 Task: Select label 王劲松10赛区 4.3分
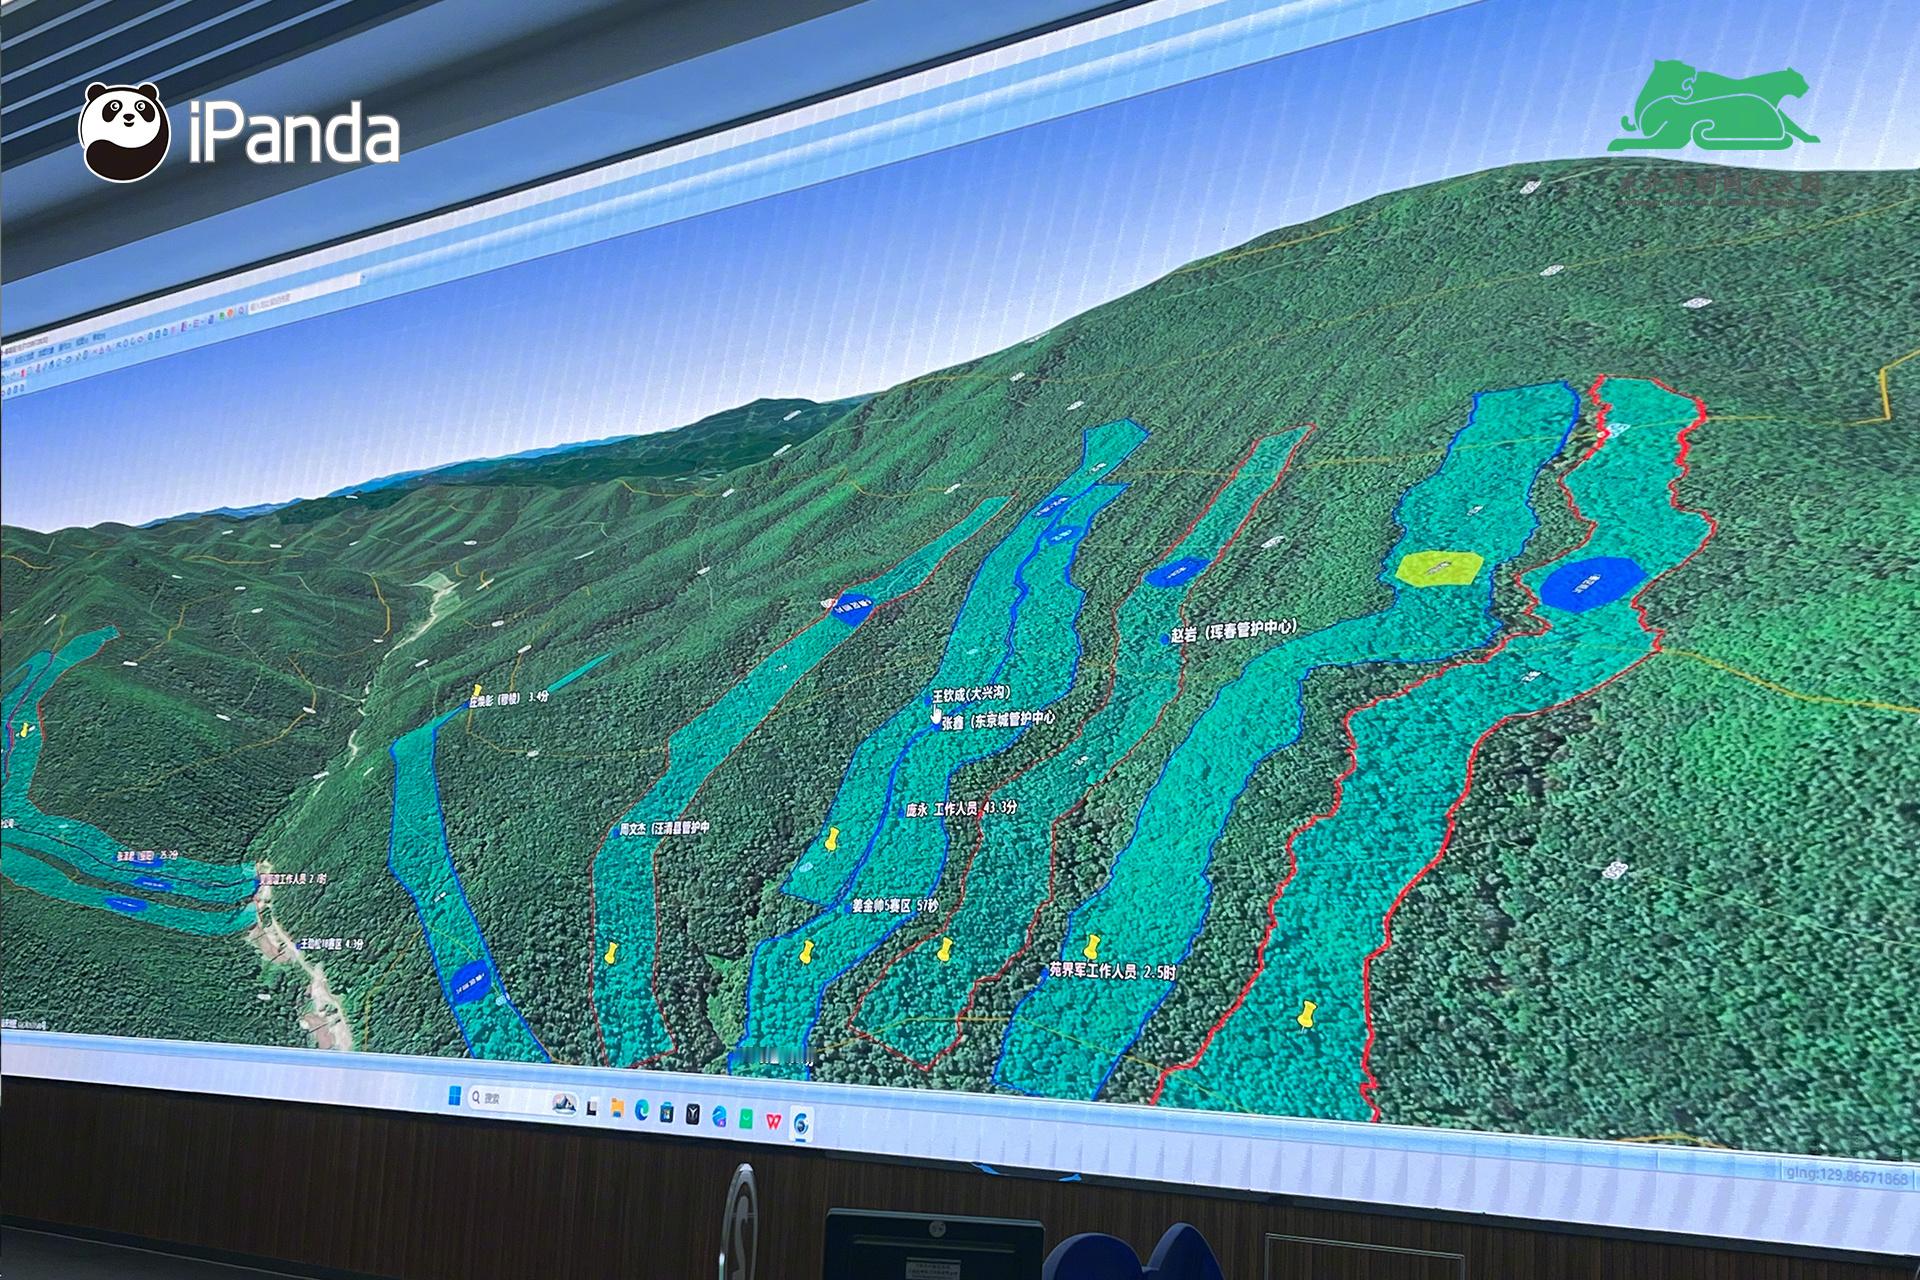[x=331, y=944]
